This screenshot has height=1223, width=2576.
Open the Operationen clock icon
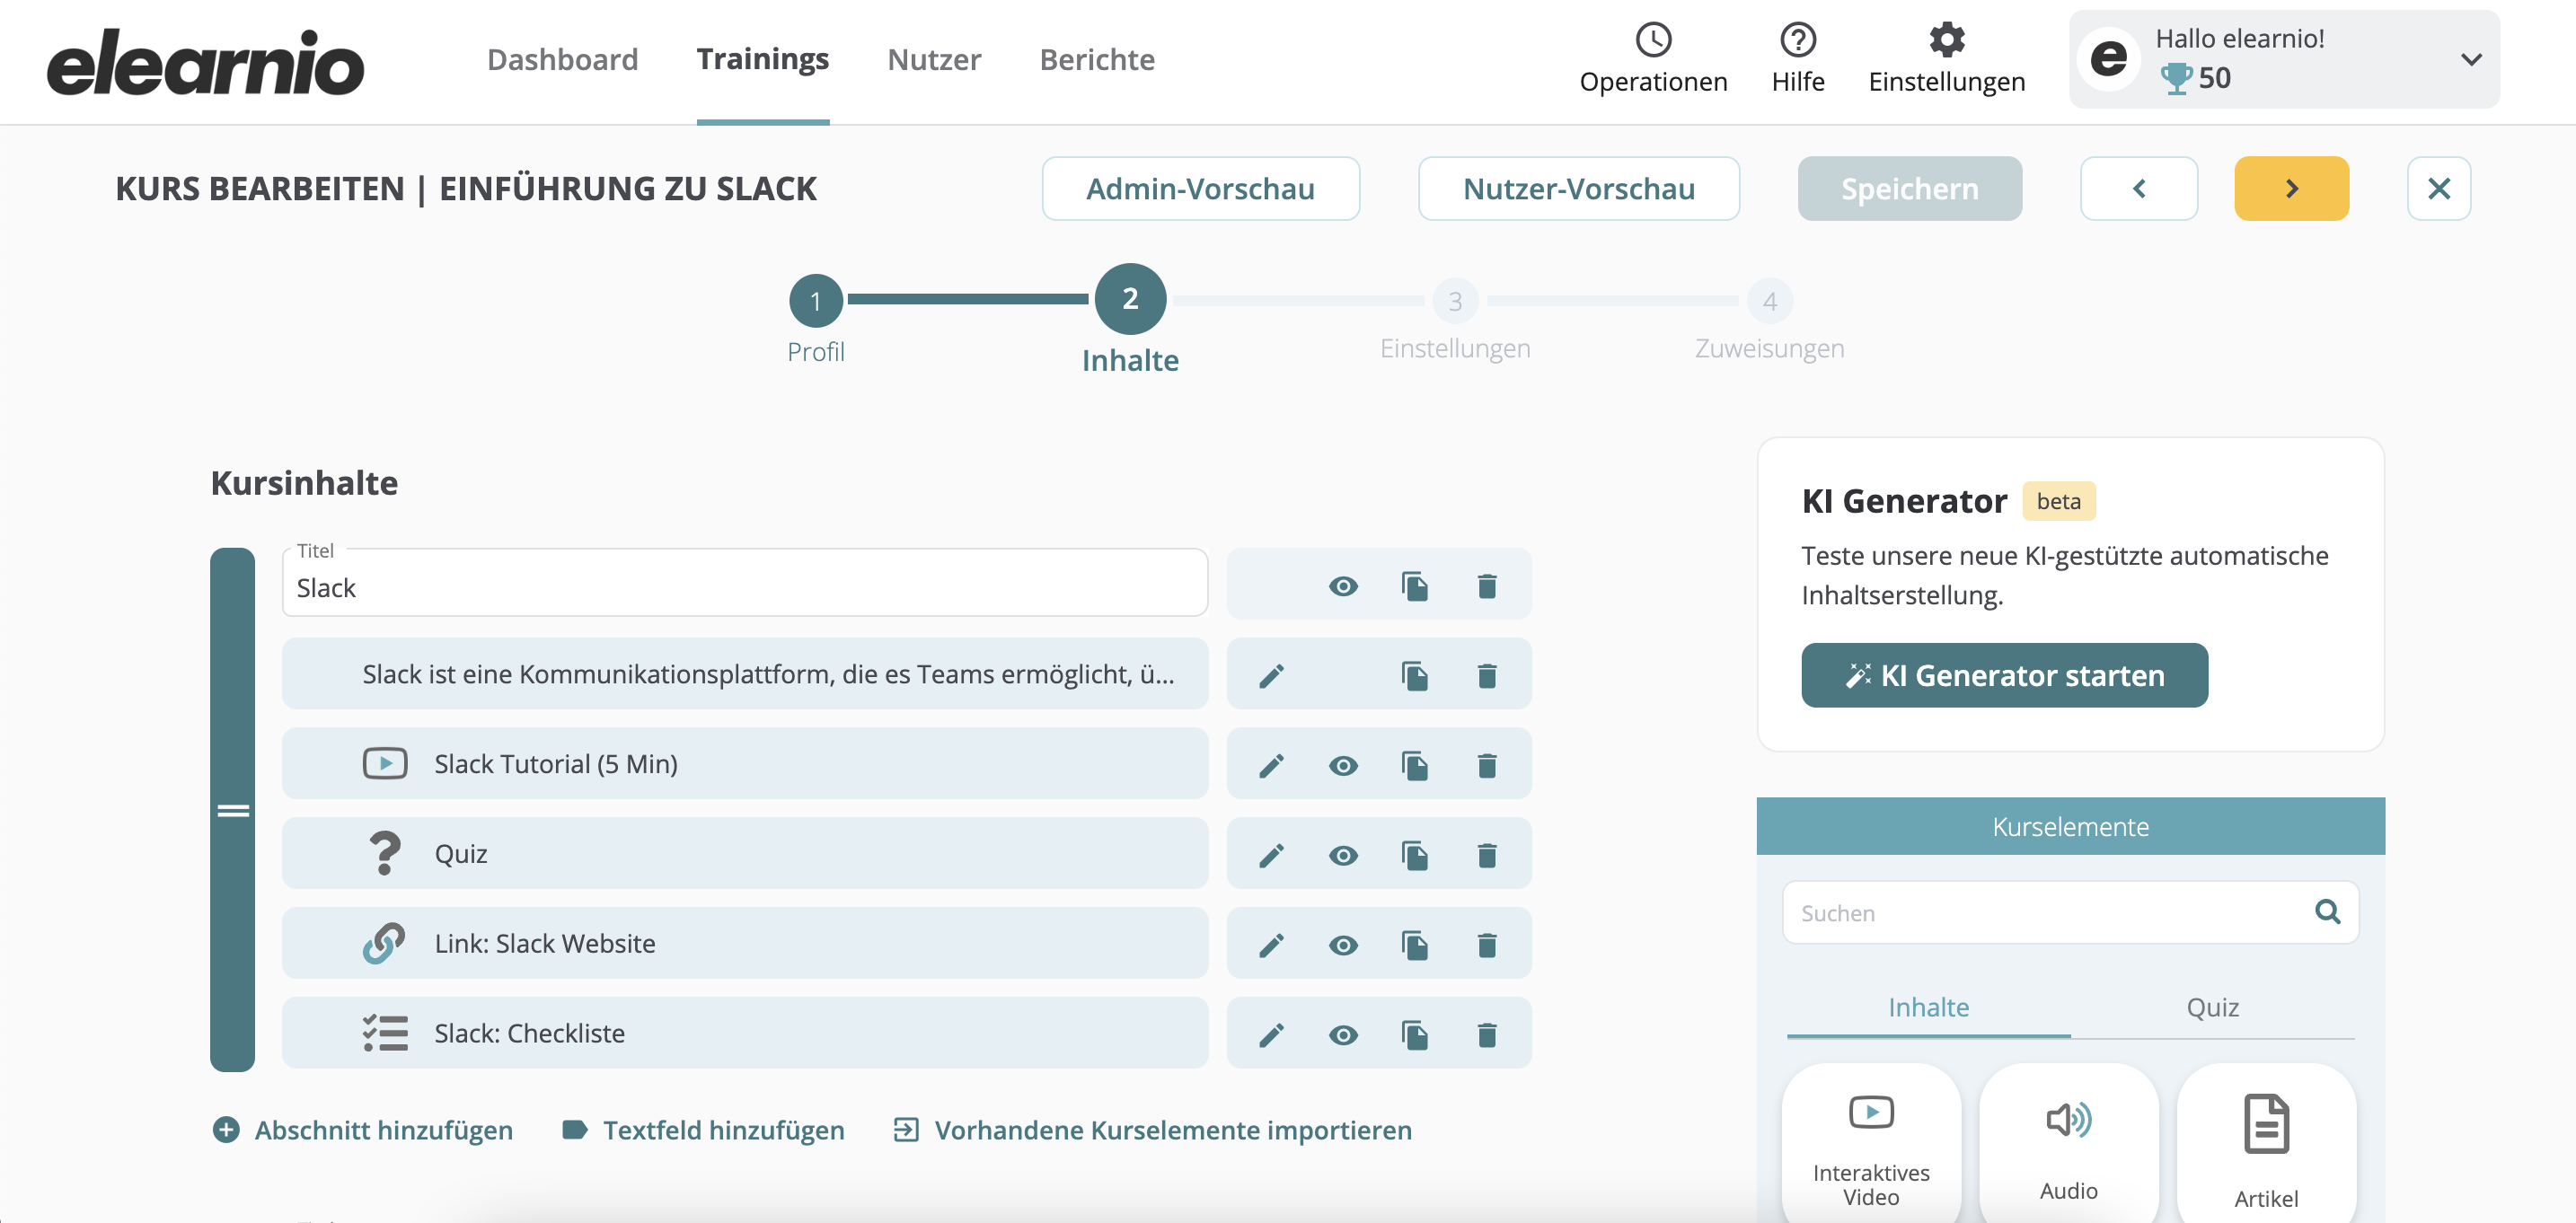[1653, 40]
